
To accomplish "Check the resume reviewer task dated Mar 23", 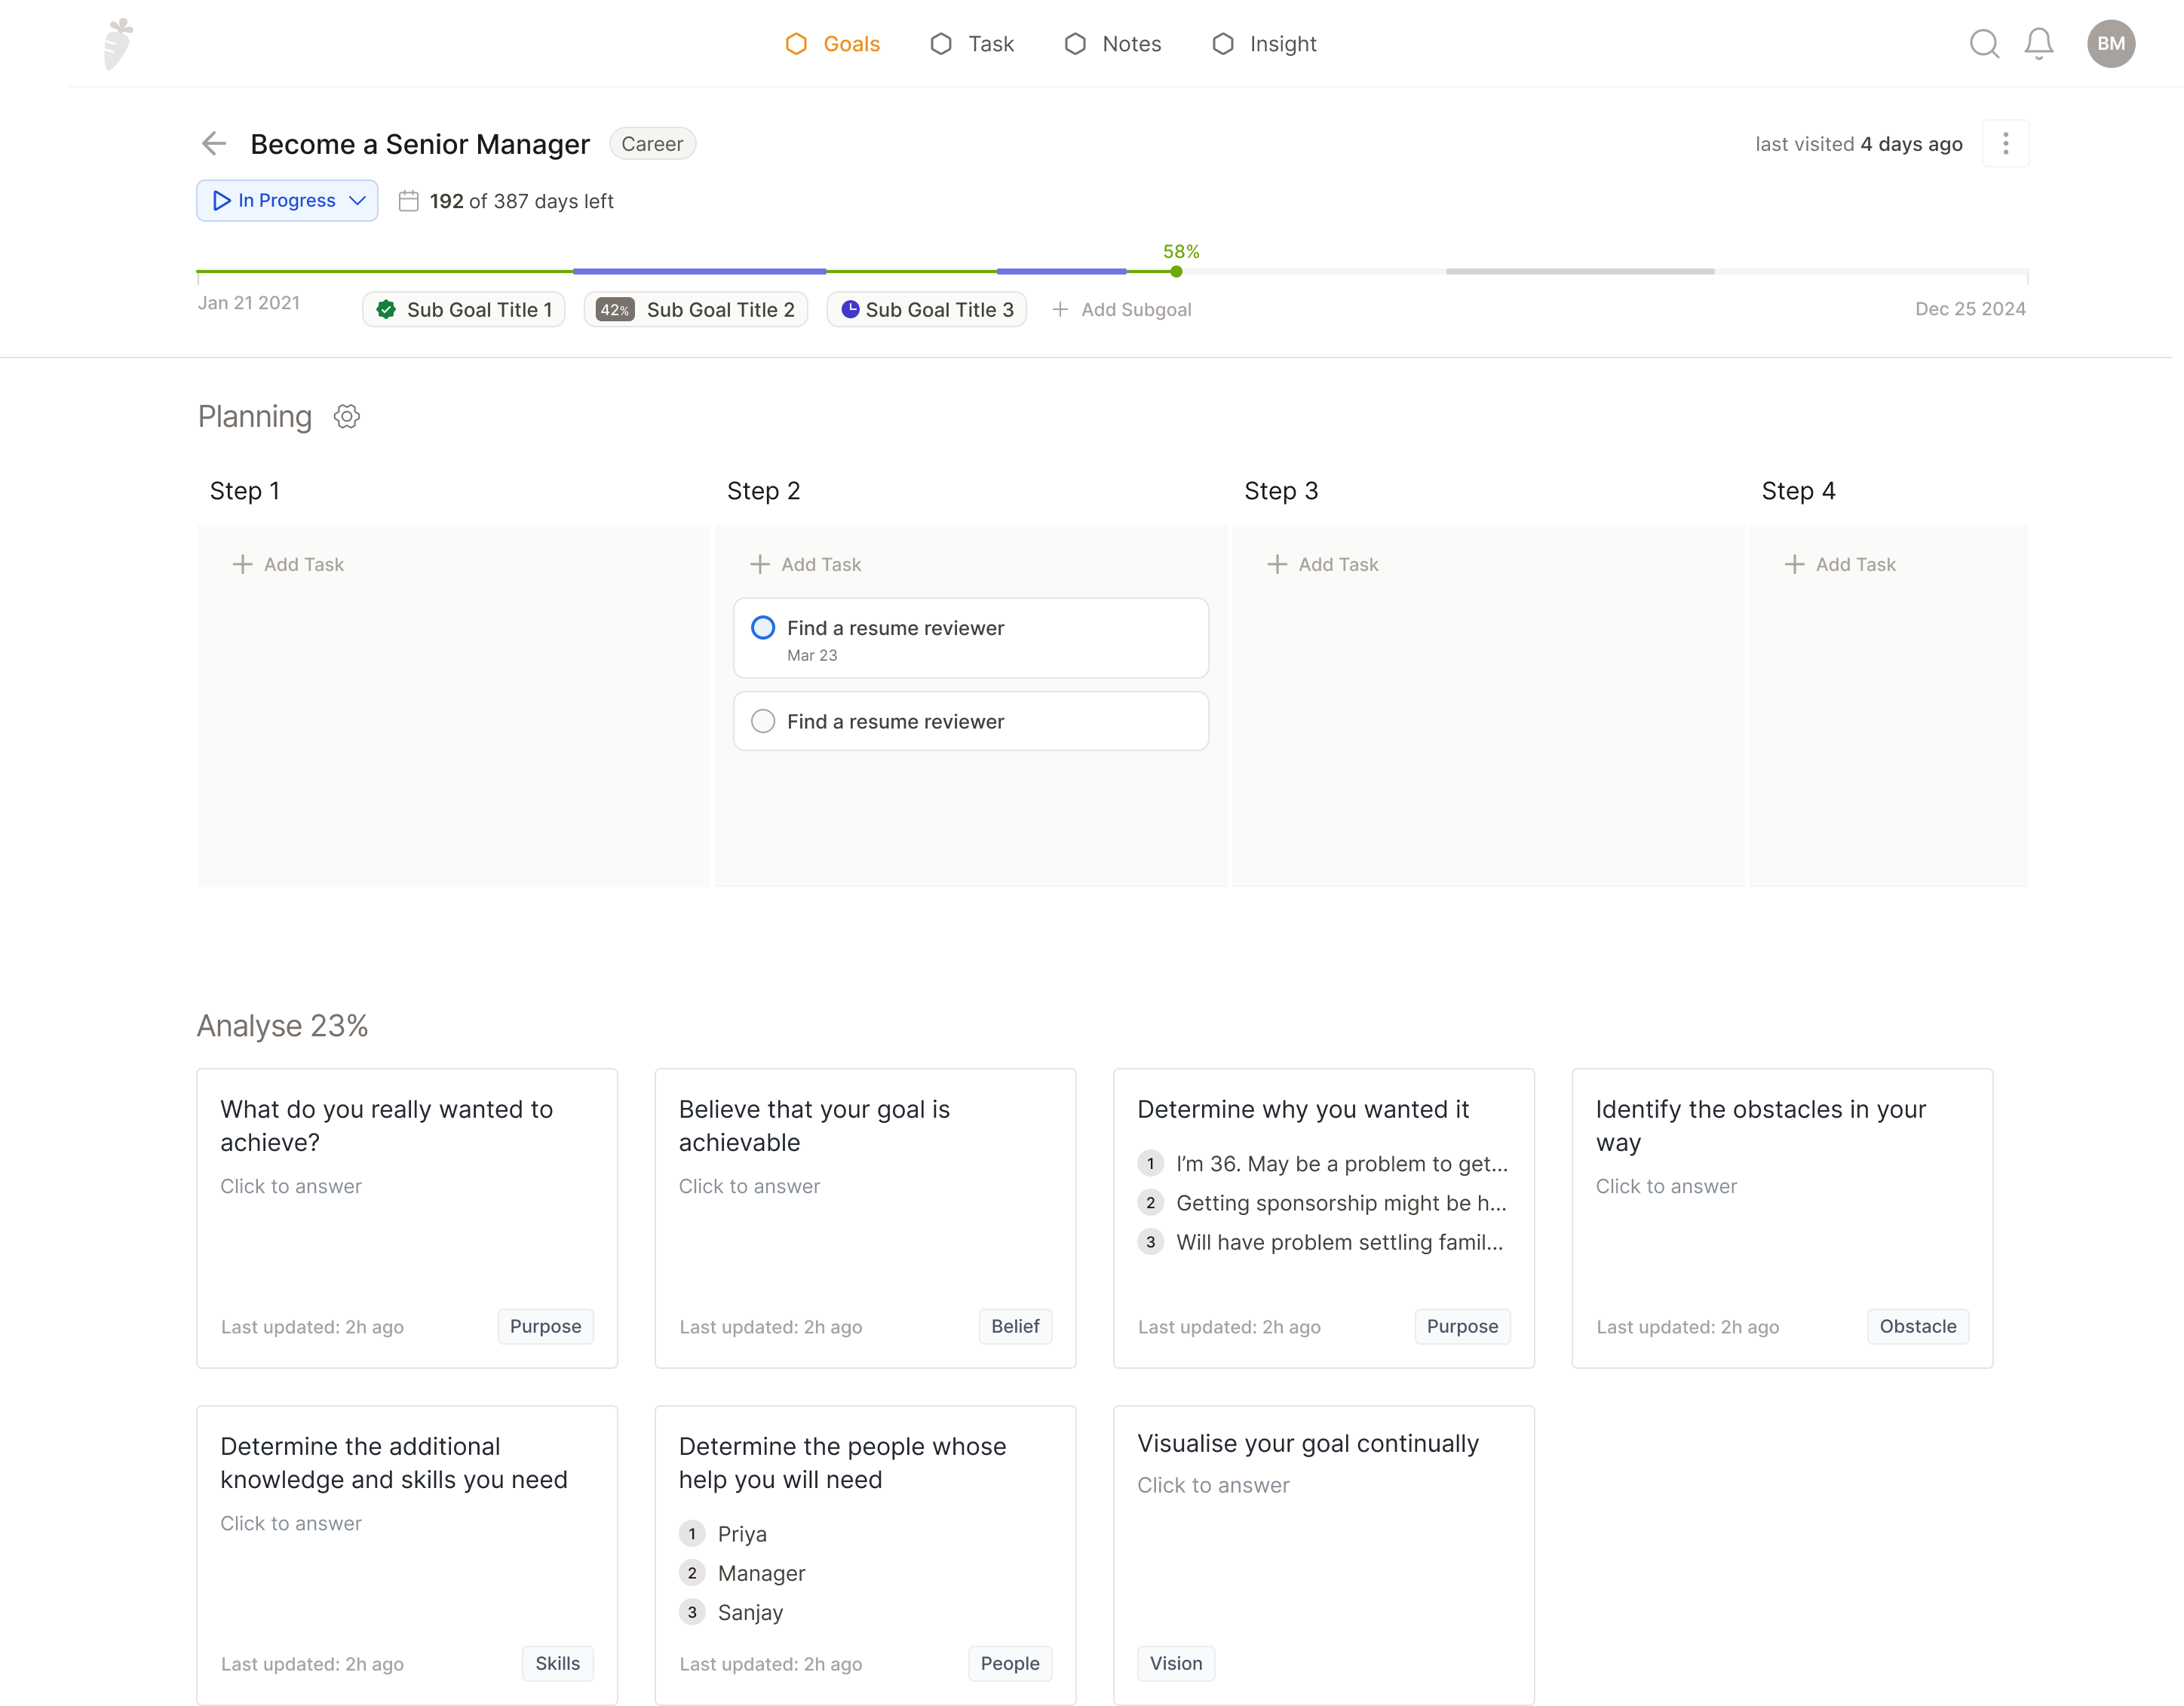I will [763, 628].
